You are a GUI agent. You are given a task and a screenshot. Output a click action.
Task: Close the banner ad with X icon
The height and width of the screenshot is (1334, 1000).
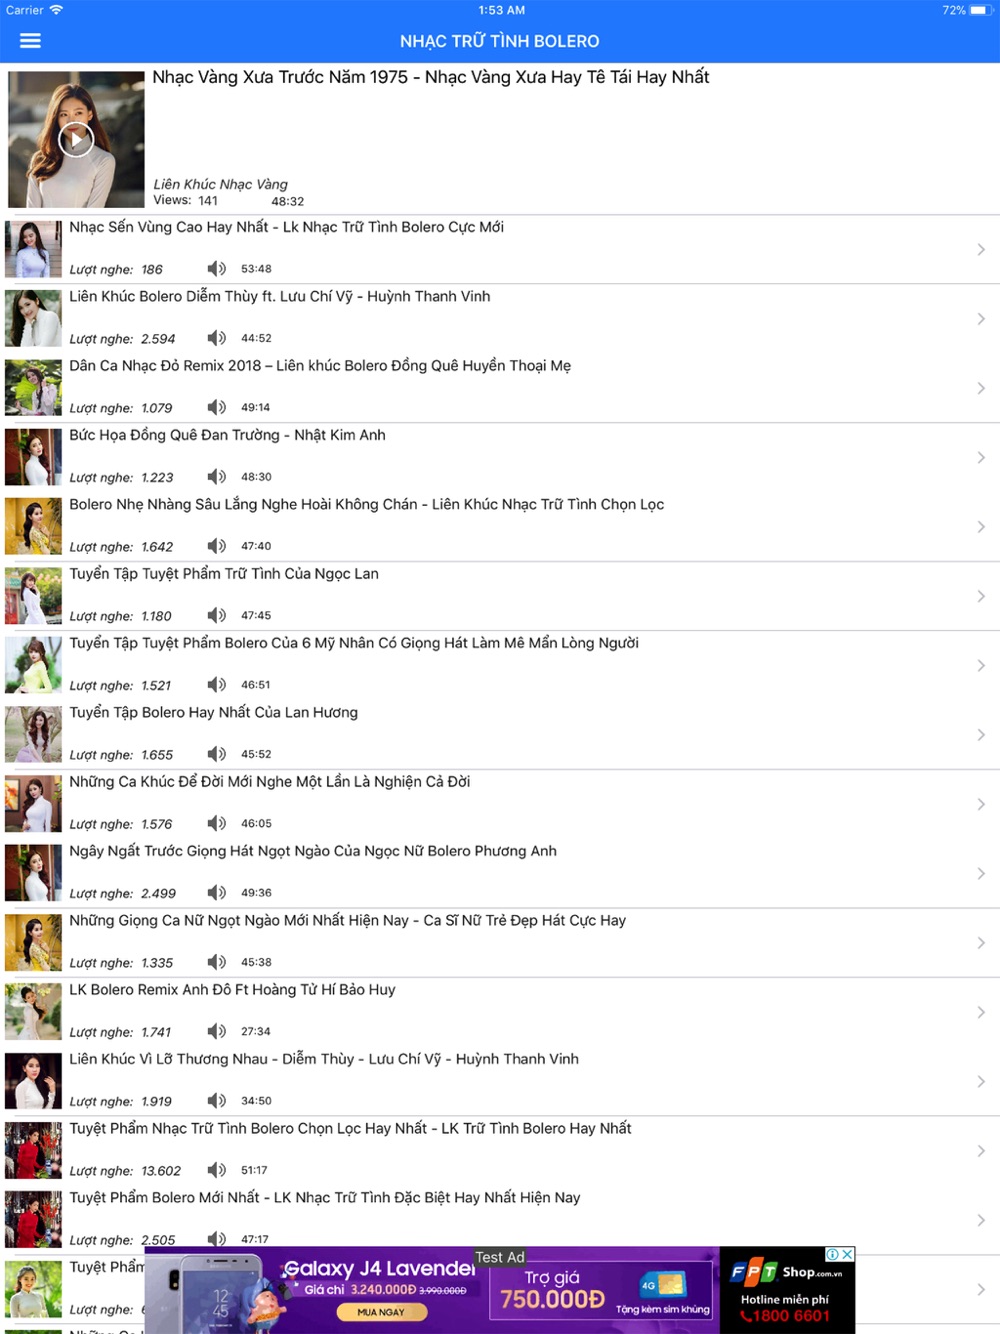pos(847,1254)
